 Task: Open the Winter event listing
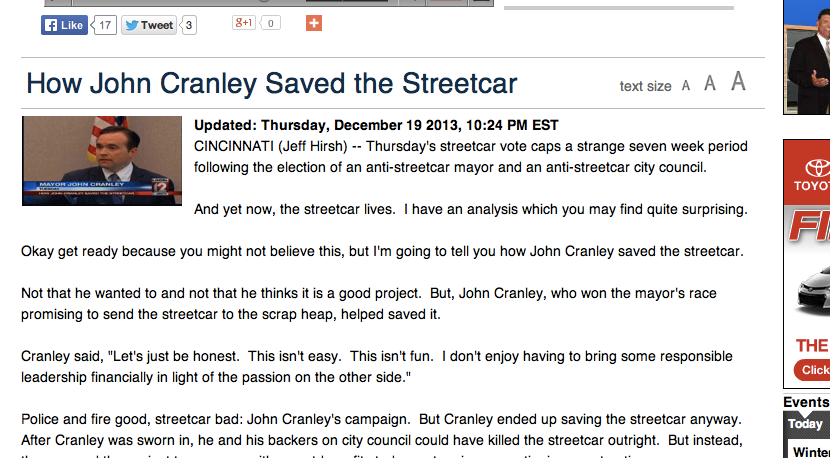pyautogui.click(x=811, y=451)
